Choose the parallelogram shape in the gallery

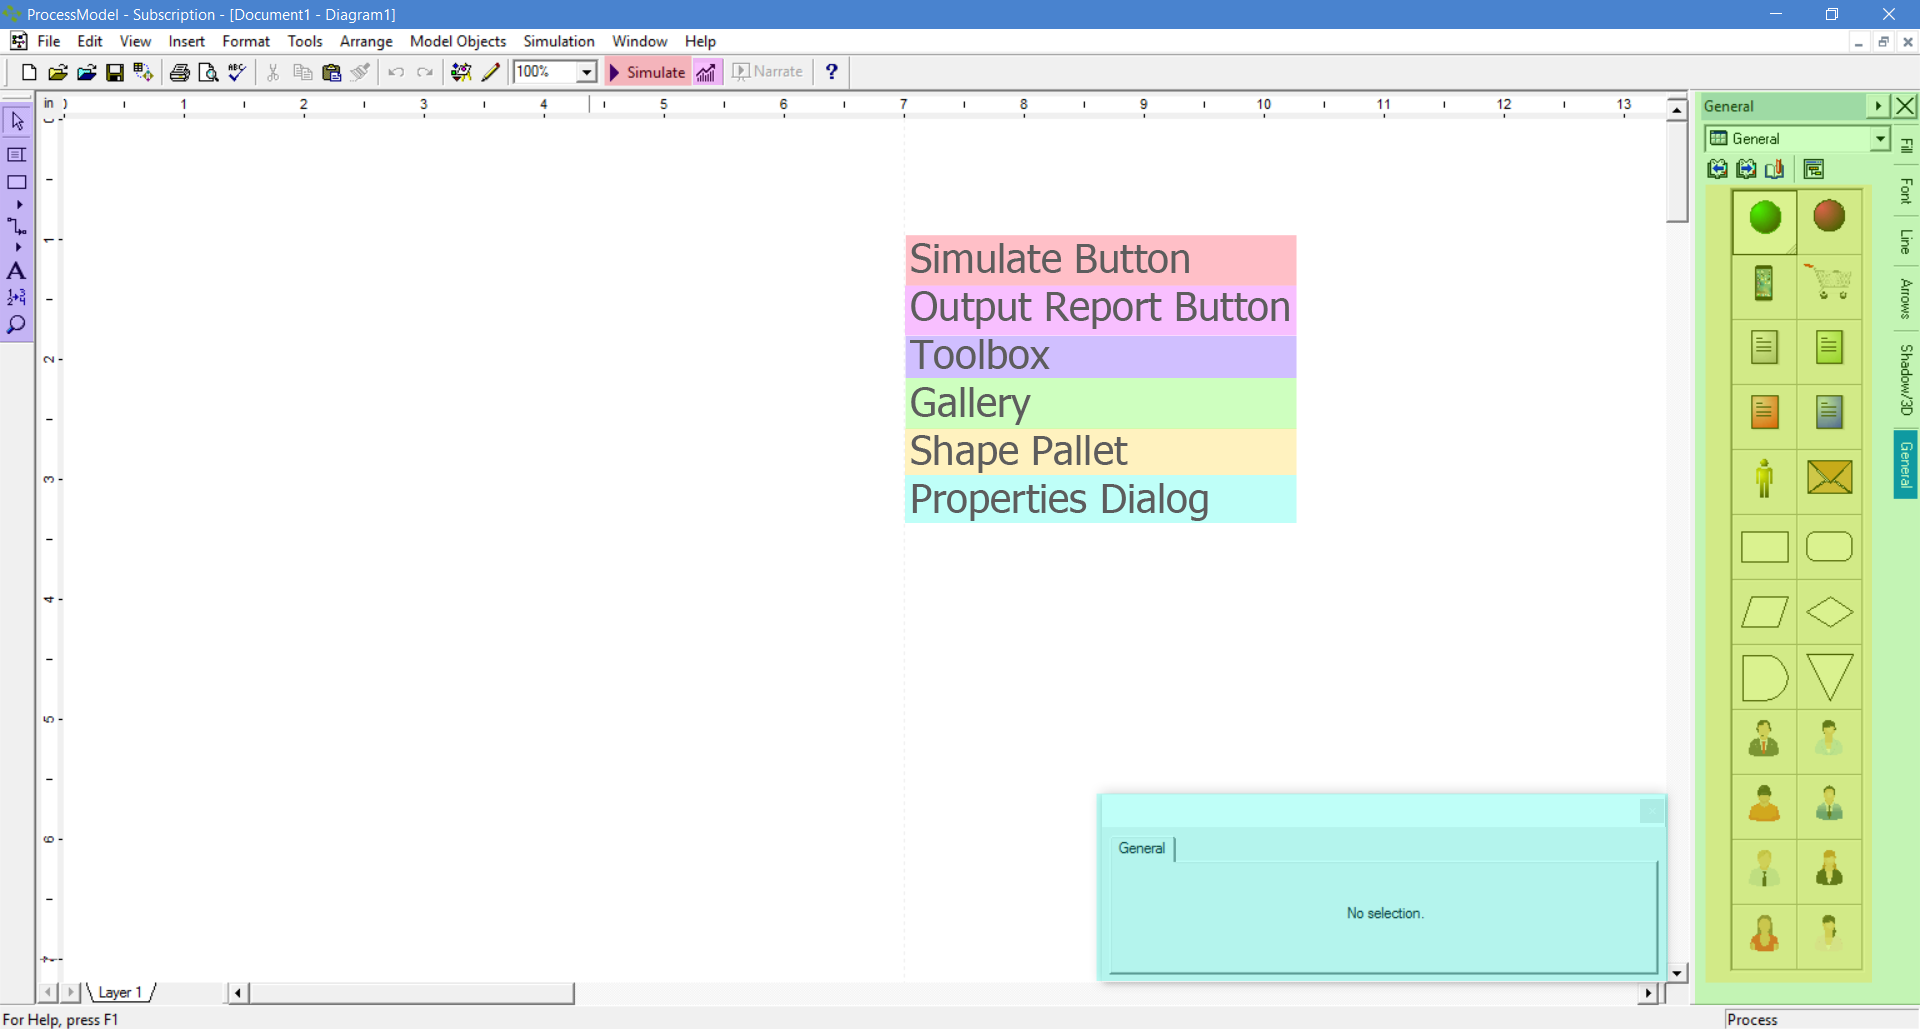point(1765,612)
